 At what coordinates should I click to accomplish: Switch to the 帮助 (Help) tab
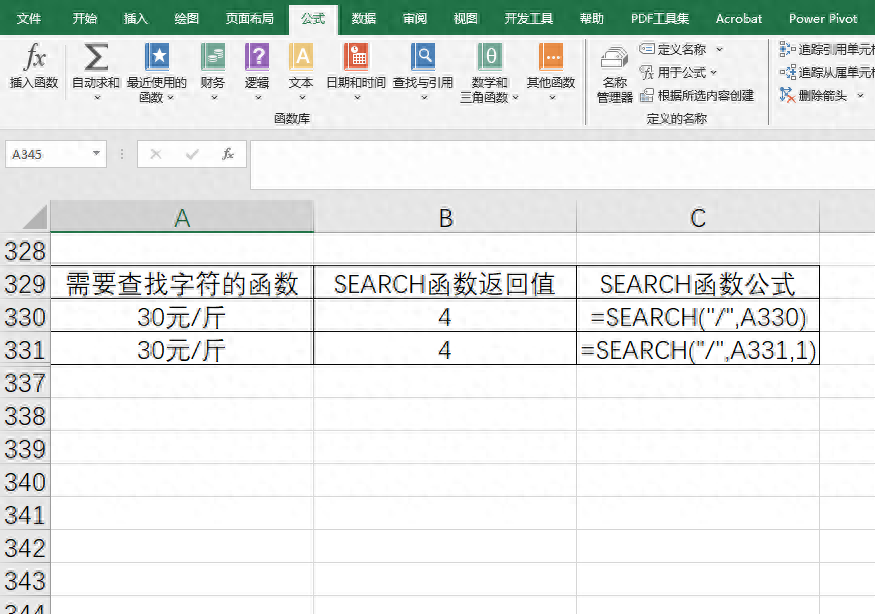[x=592, y=18]
